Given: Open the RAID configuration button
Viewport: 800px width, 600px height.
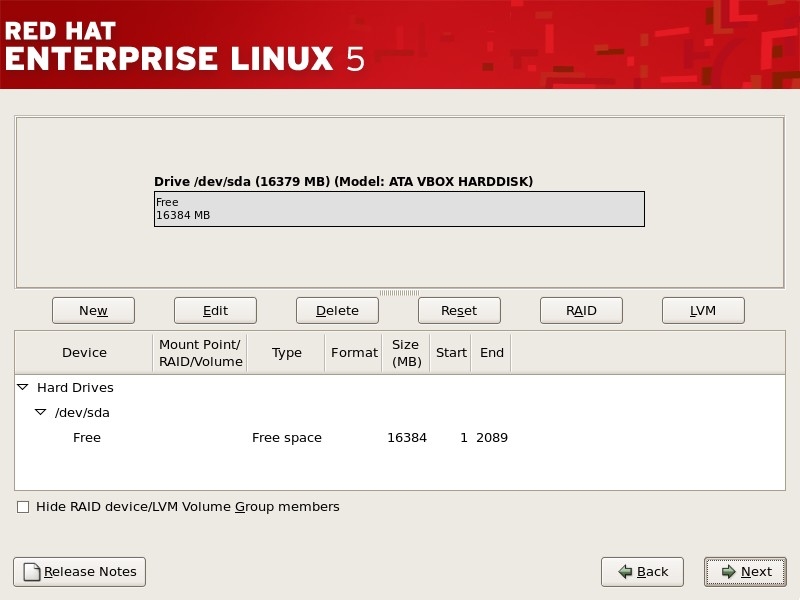Looking at the screenshot, I should (x=581, y=310).
